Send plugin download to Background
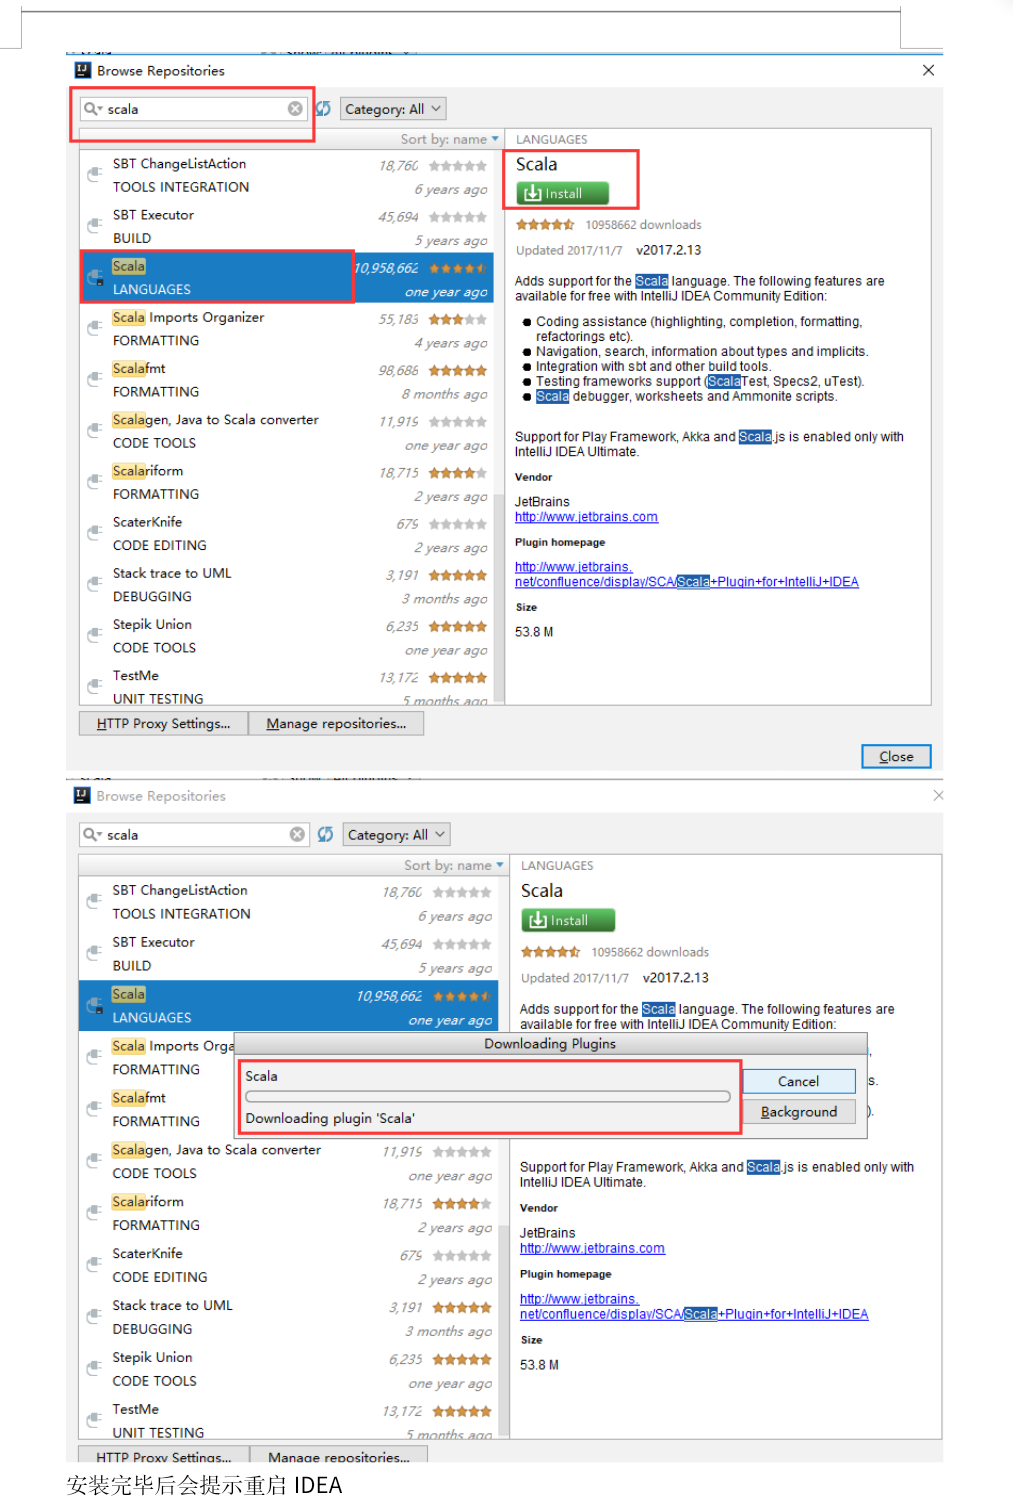 pyautogui.click(x=798, y=1111)
